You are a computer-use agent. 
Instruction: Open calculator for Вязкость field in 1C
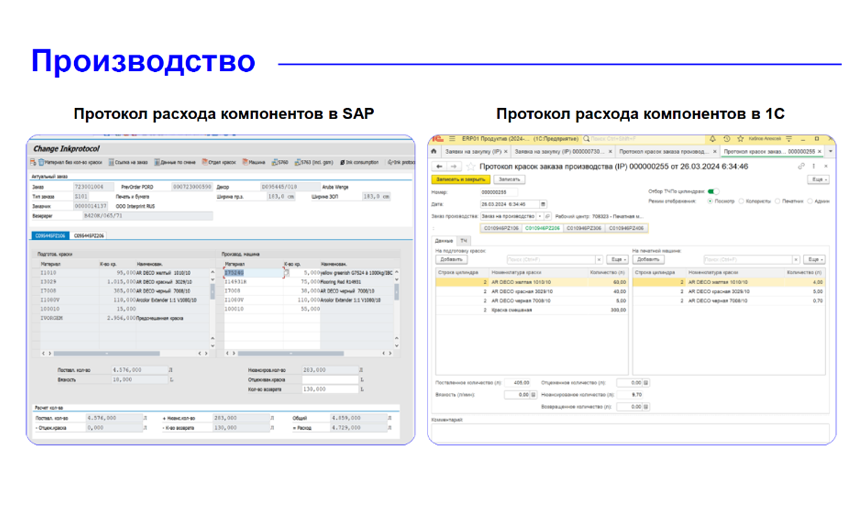pyautogui.click(x=533, y=395)
